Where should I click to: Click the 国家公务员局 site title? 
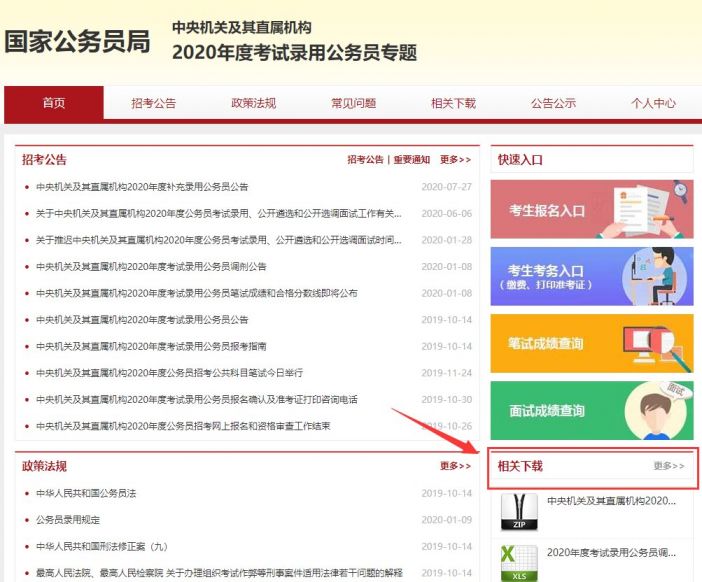coord(78,42)
